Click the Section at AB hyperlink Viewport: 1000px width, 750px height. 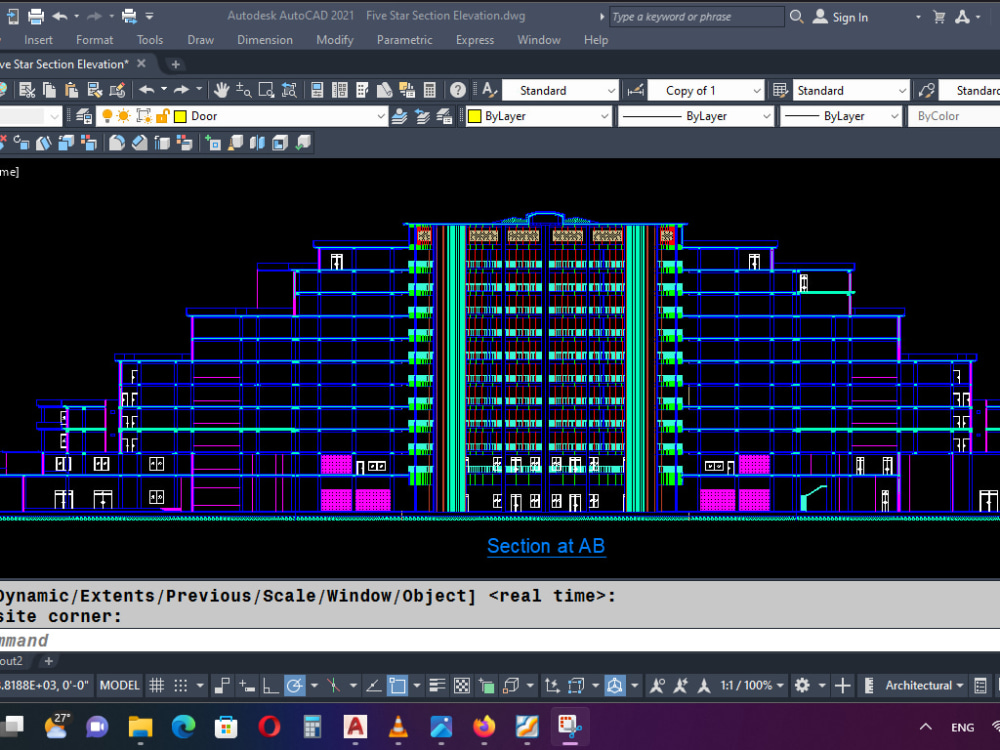pyautogui.click(x=546, y=546)
